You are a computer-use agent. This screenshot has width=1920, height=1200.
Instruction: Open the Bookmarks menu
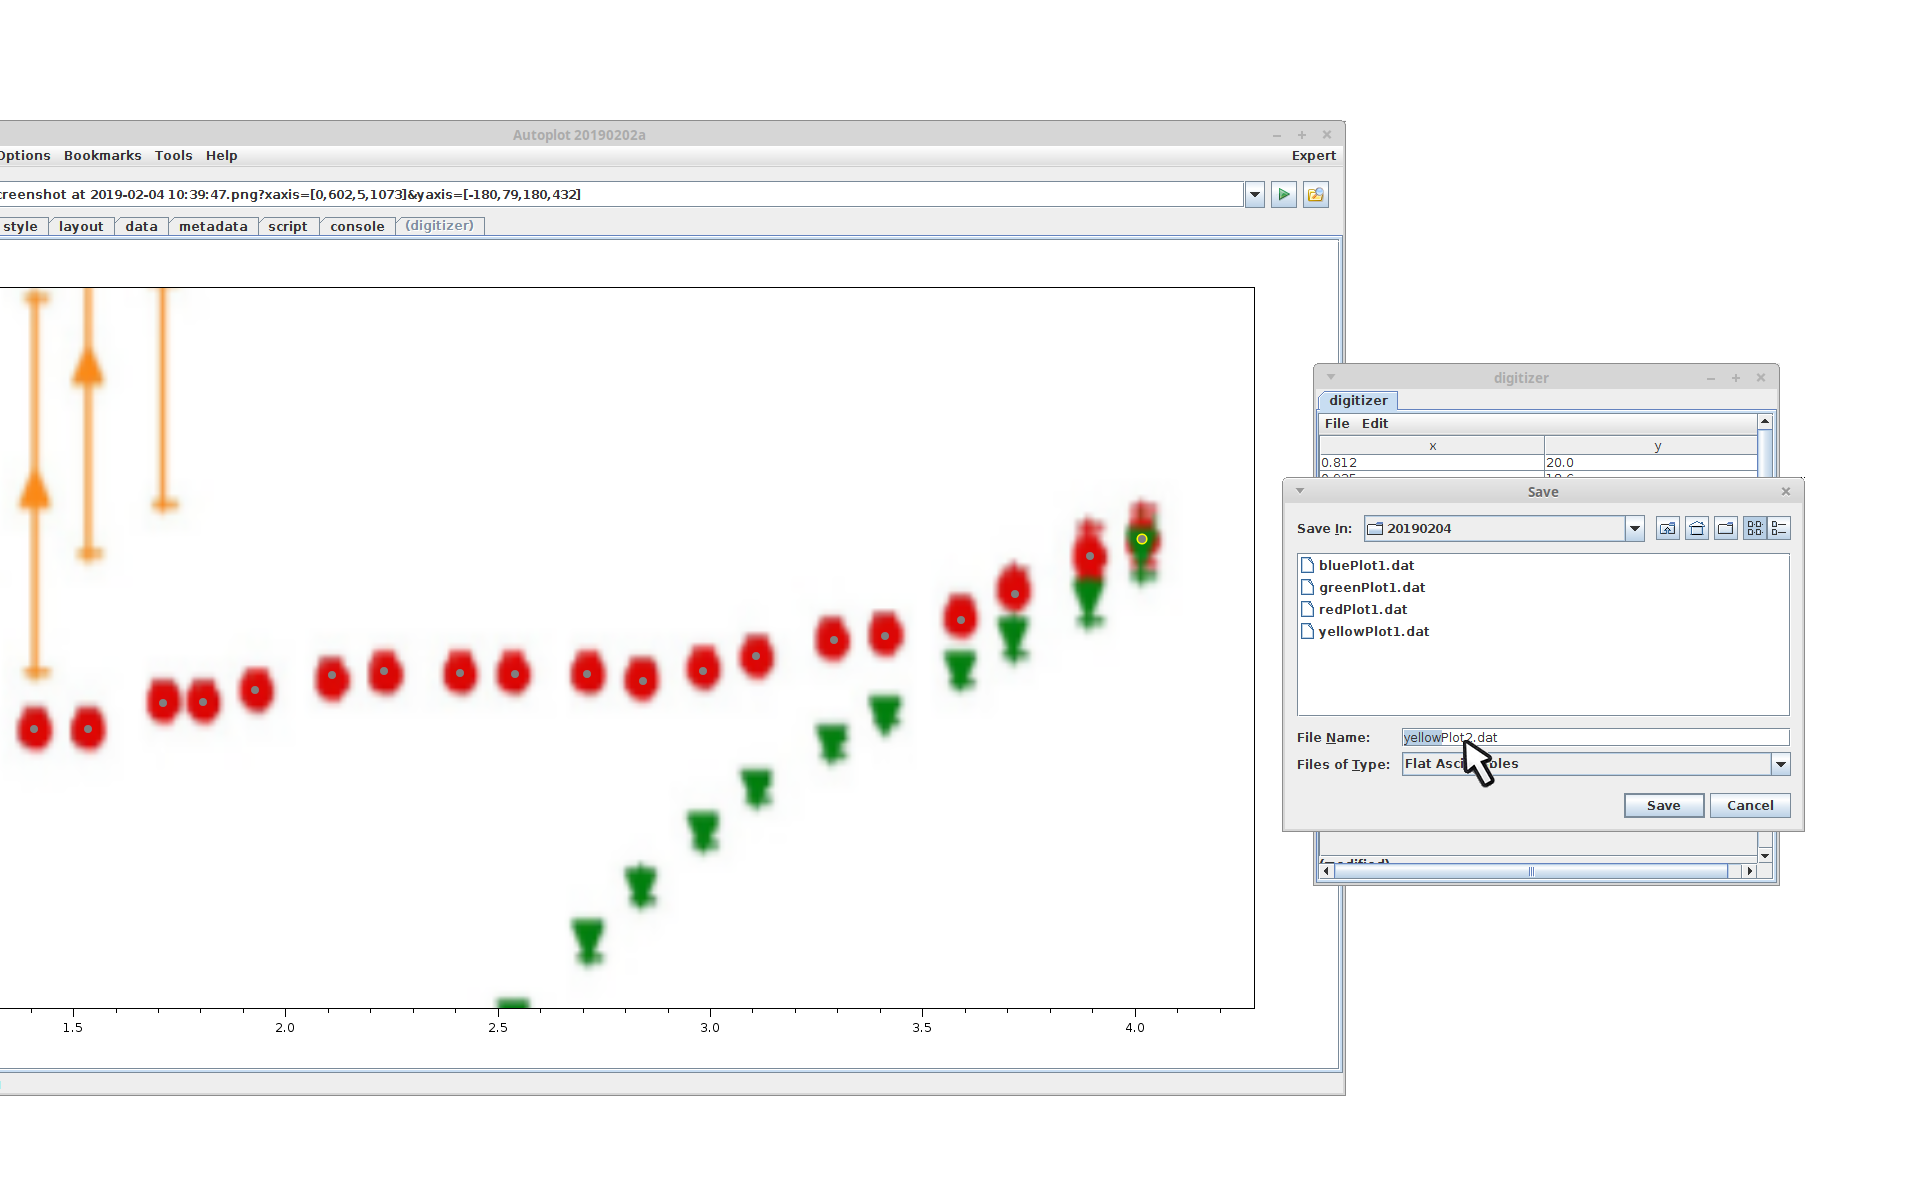tap(102, 156)
